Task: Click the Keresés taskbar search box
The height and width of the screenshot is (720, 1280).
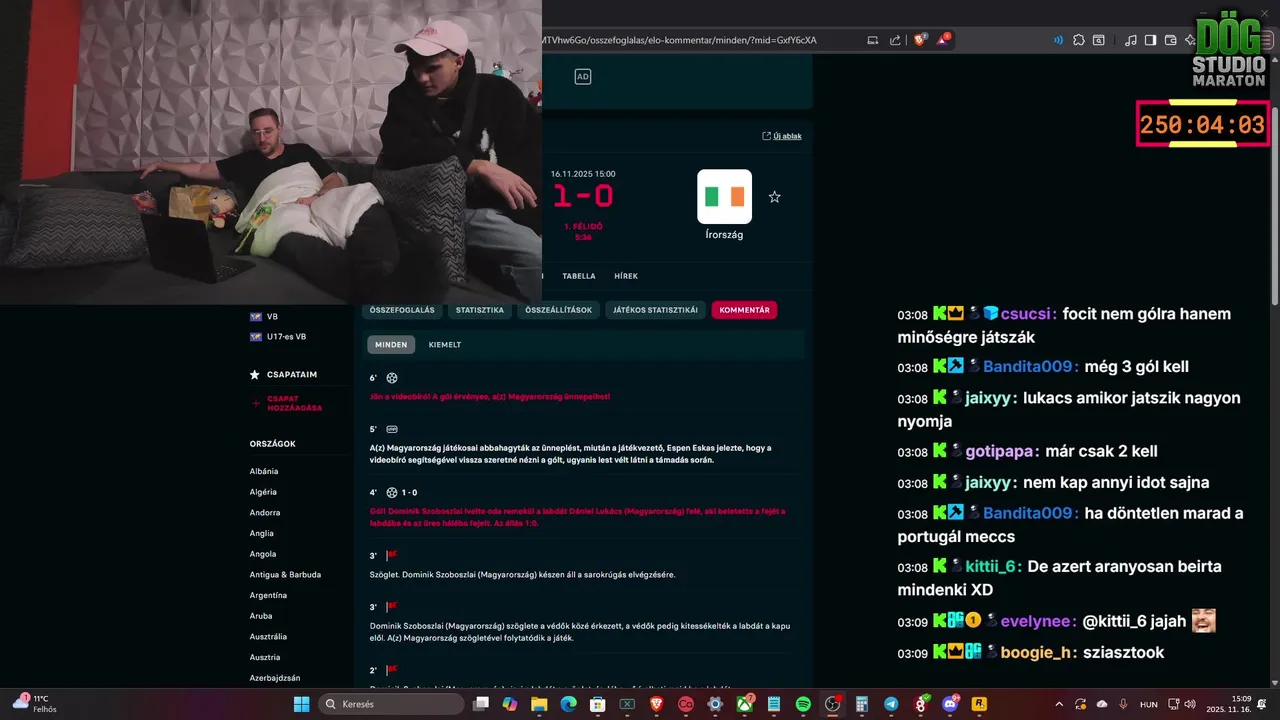Action: point(392,704)
